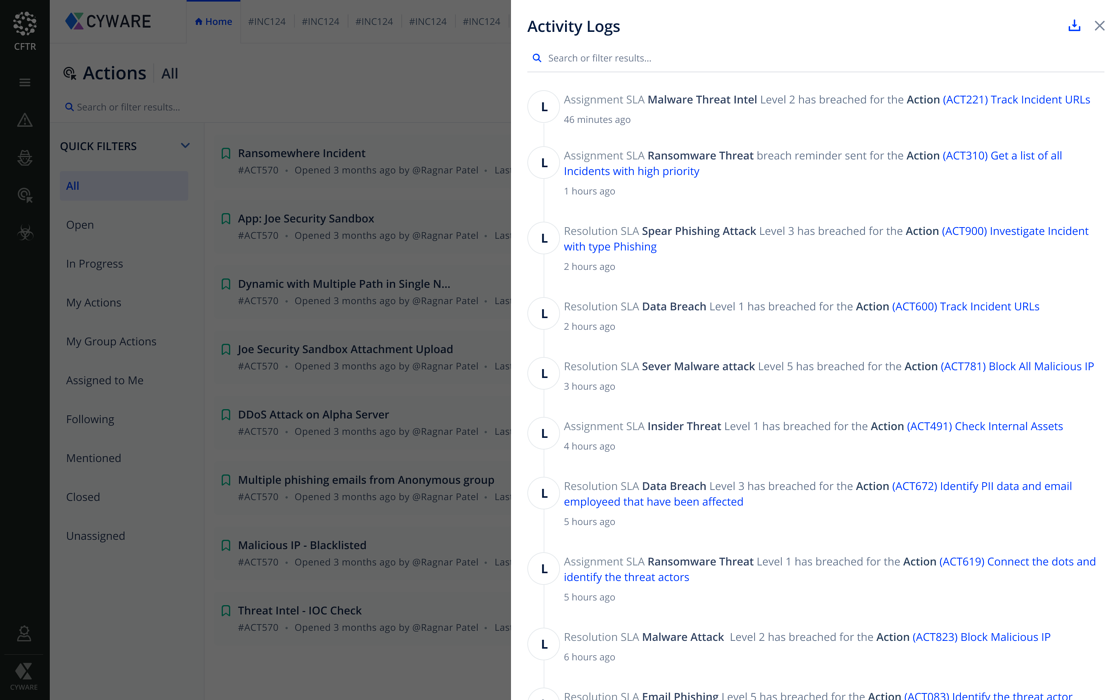
Task: Open the ACT221 Track Incident URLs link
Action: [1016, 100]
